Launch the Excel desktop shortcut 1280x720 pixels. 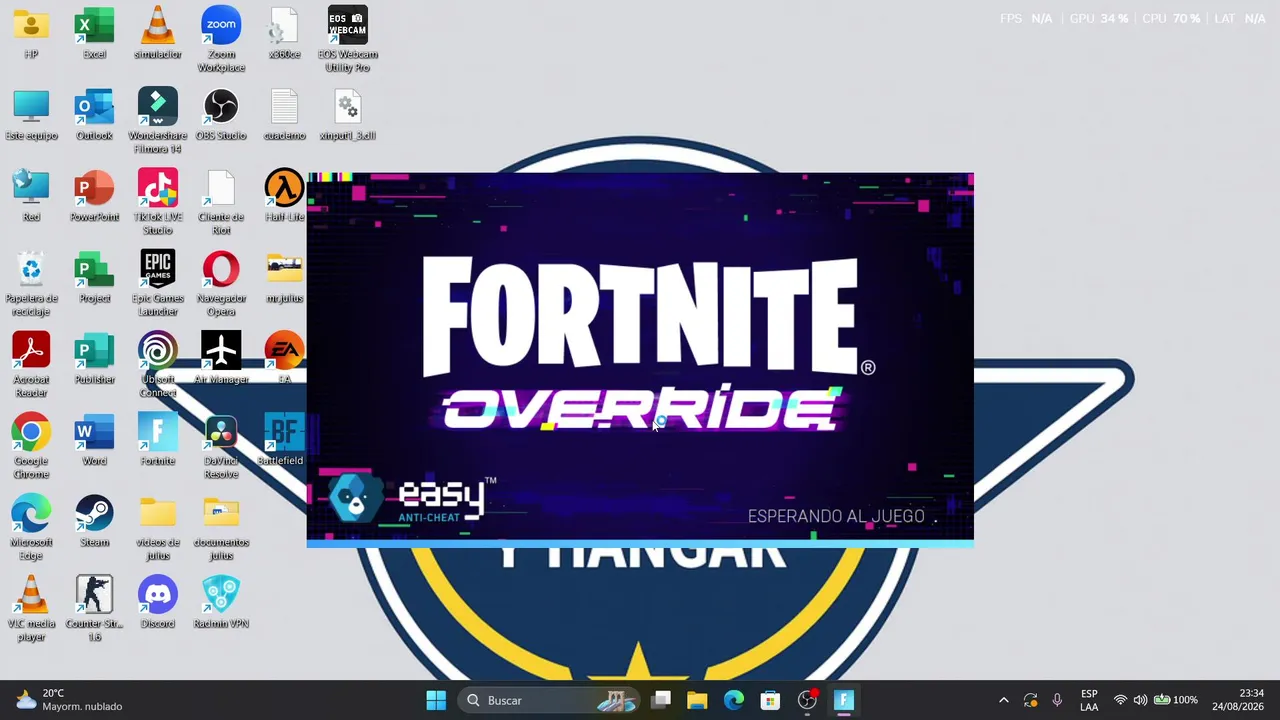94,33
